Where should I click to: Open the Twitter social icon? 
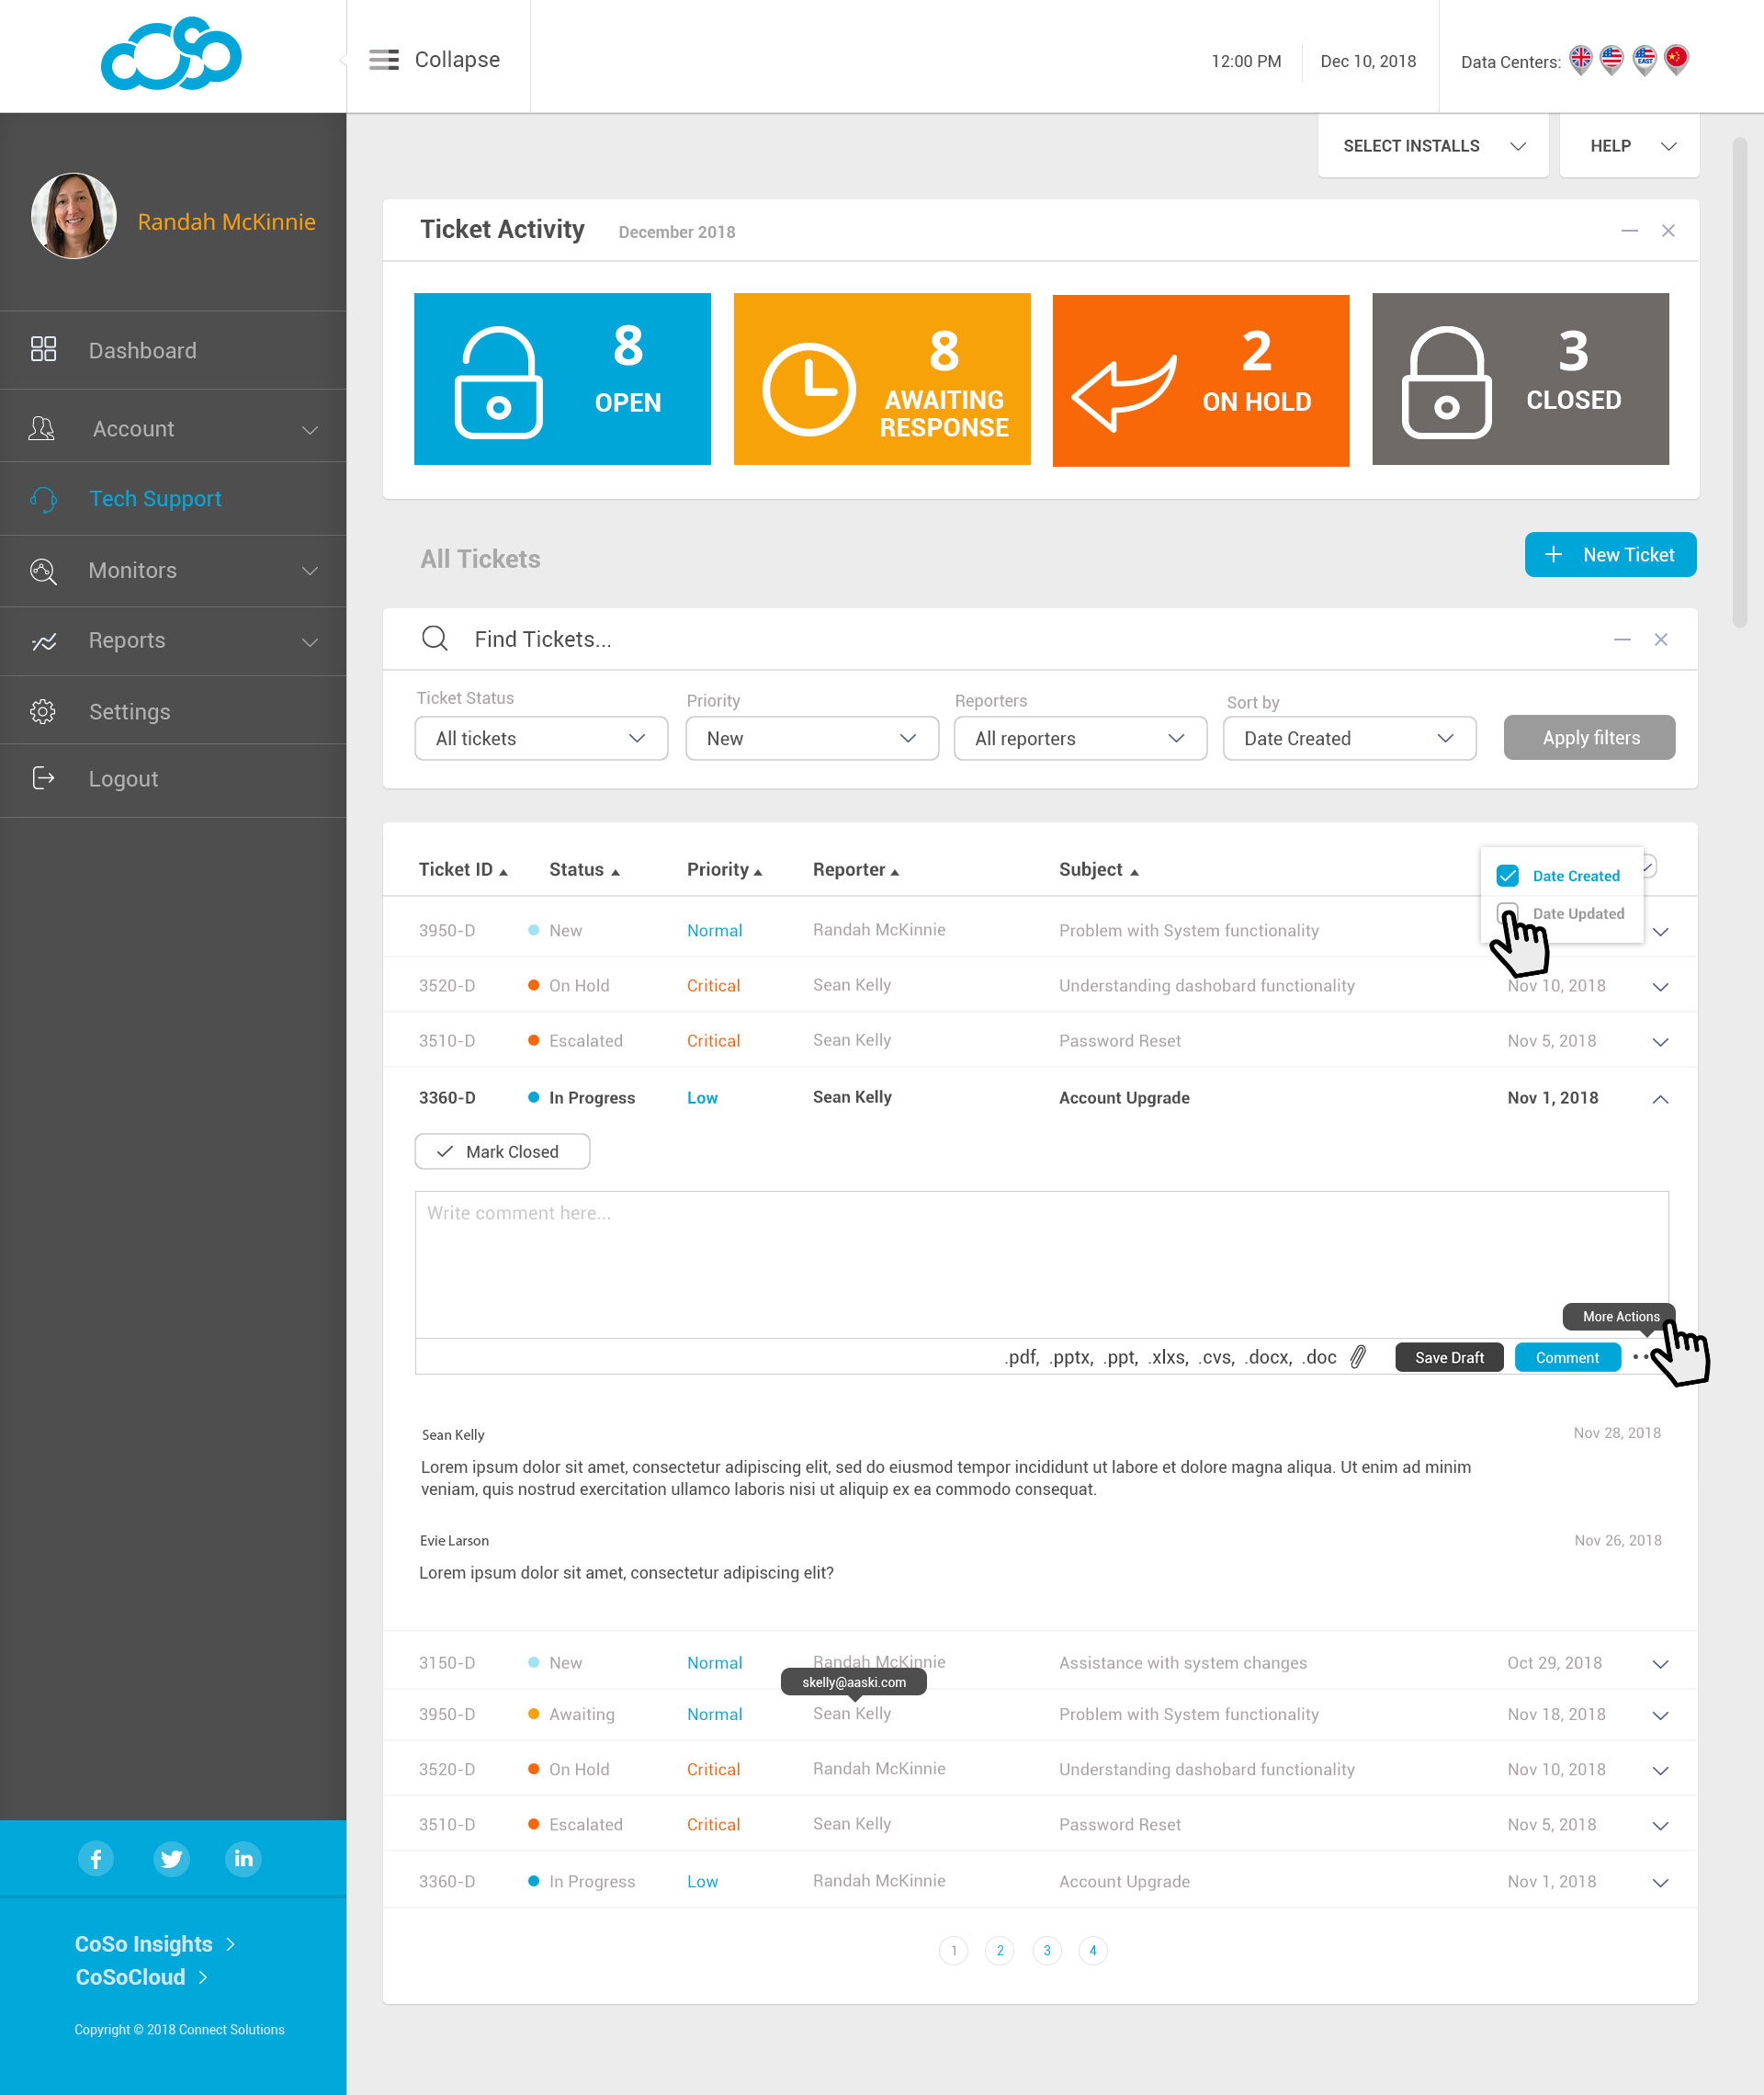coord(171,1859)
